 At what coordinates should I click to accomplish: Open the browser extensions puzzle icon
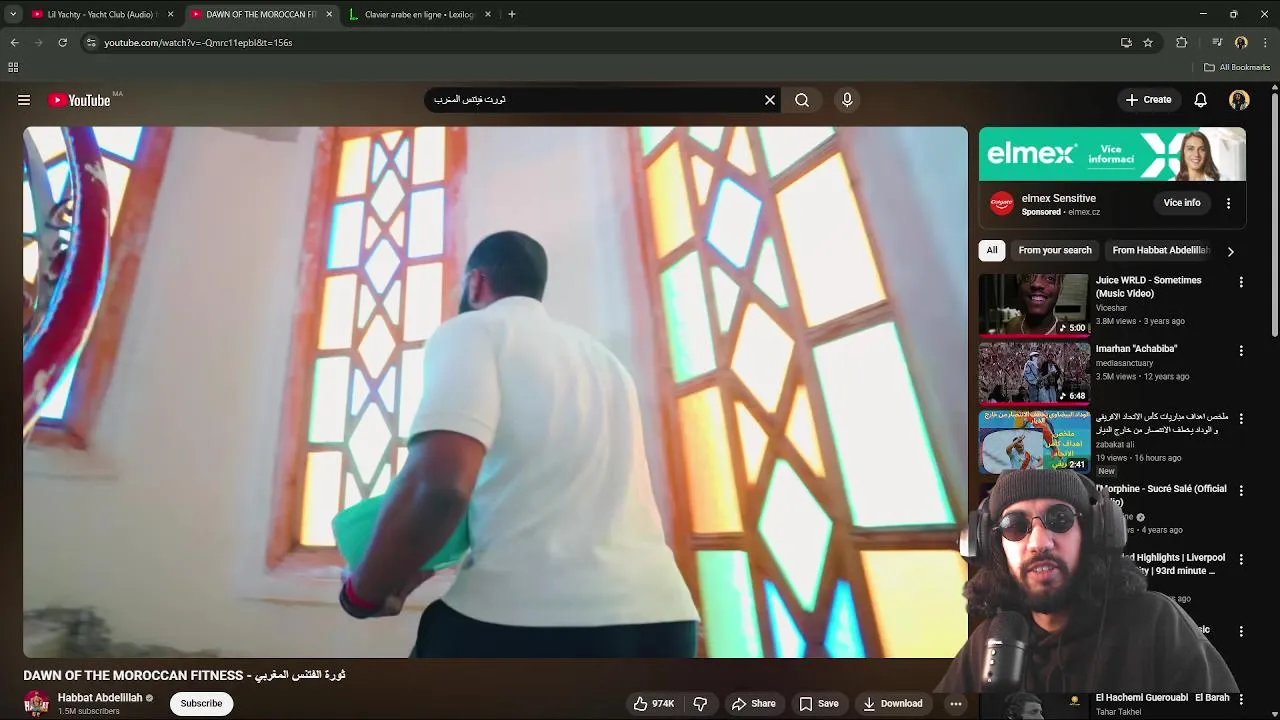[1182, 43]
